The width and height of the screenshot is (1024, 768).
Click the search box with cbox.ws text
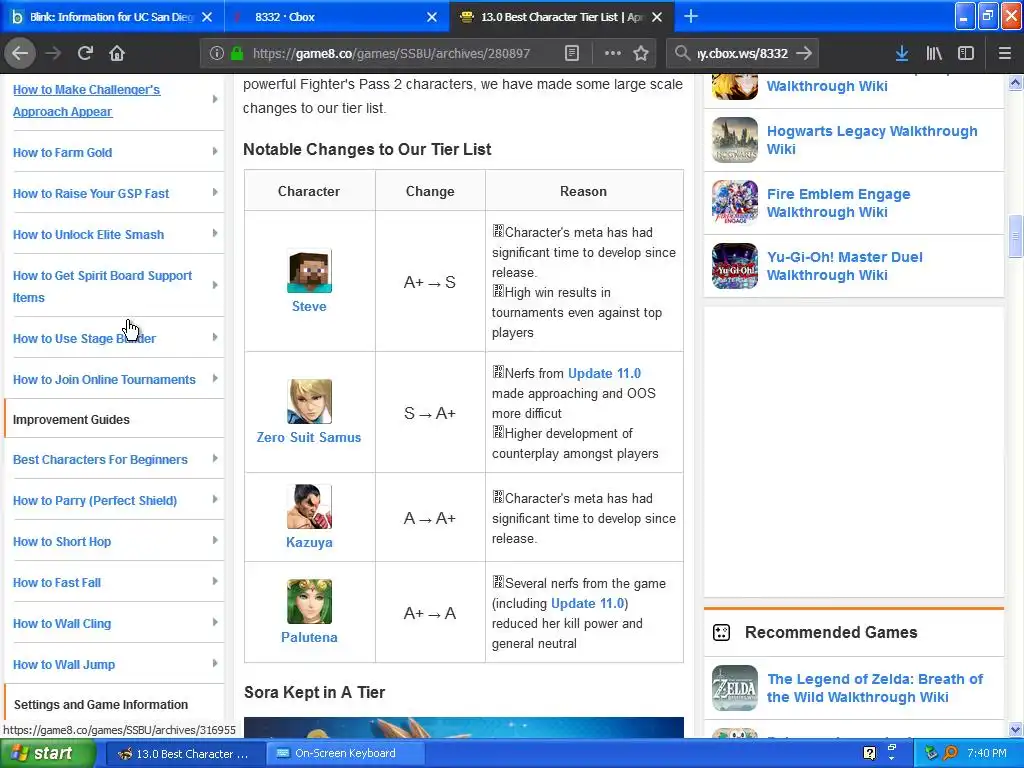[x=741, y=53]
